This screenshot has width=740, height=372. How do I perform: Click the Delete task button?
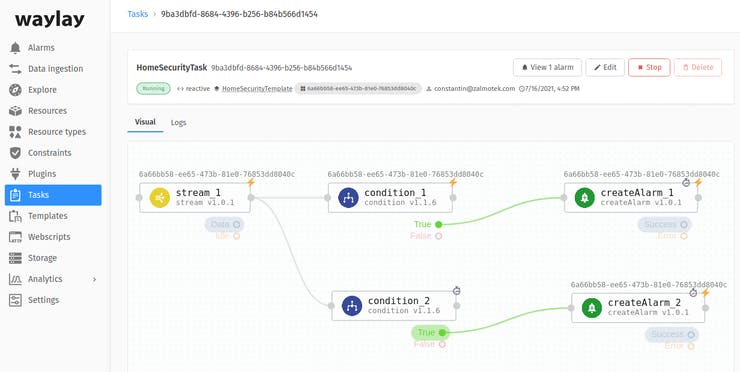pos(698,68)
